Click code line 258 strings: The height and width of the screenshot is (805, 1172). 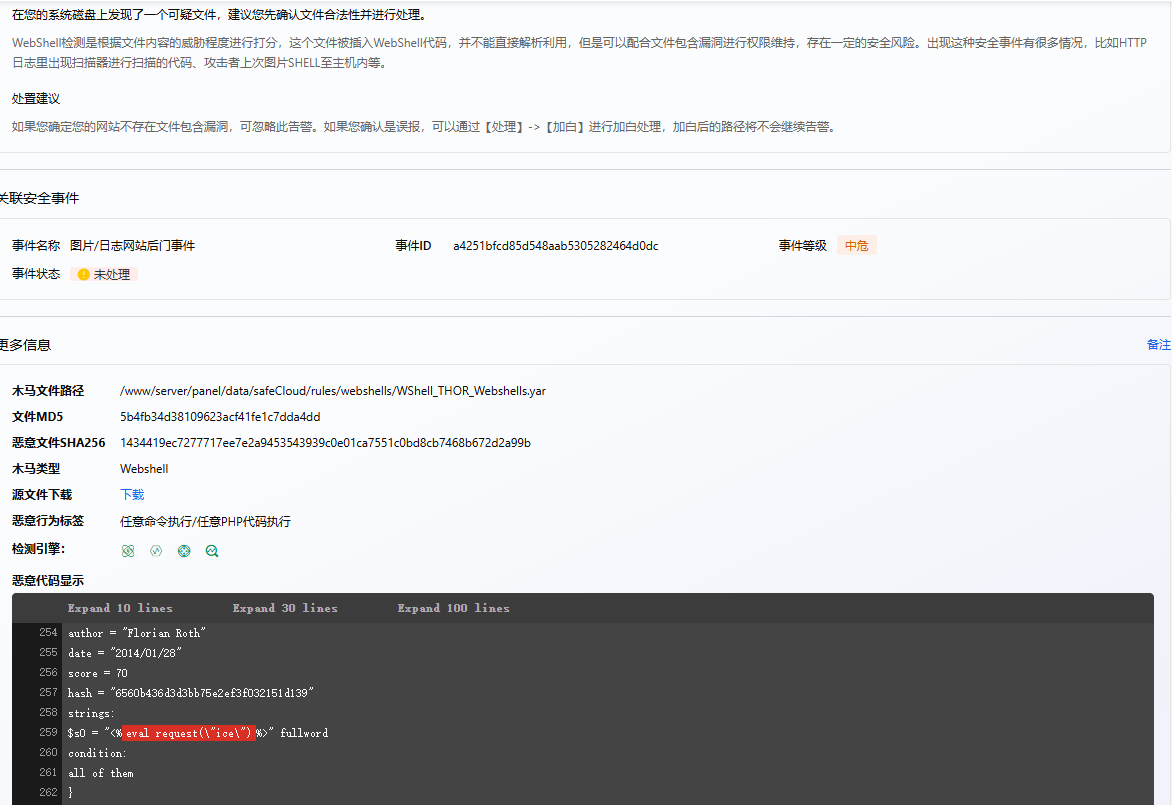91,713
